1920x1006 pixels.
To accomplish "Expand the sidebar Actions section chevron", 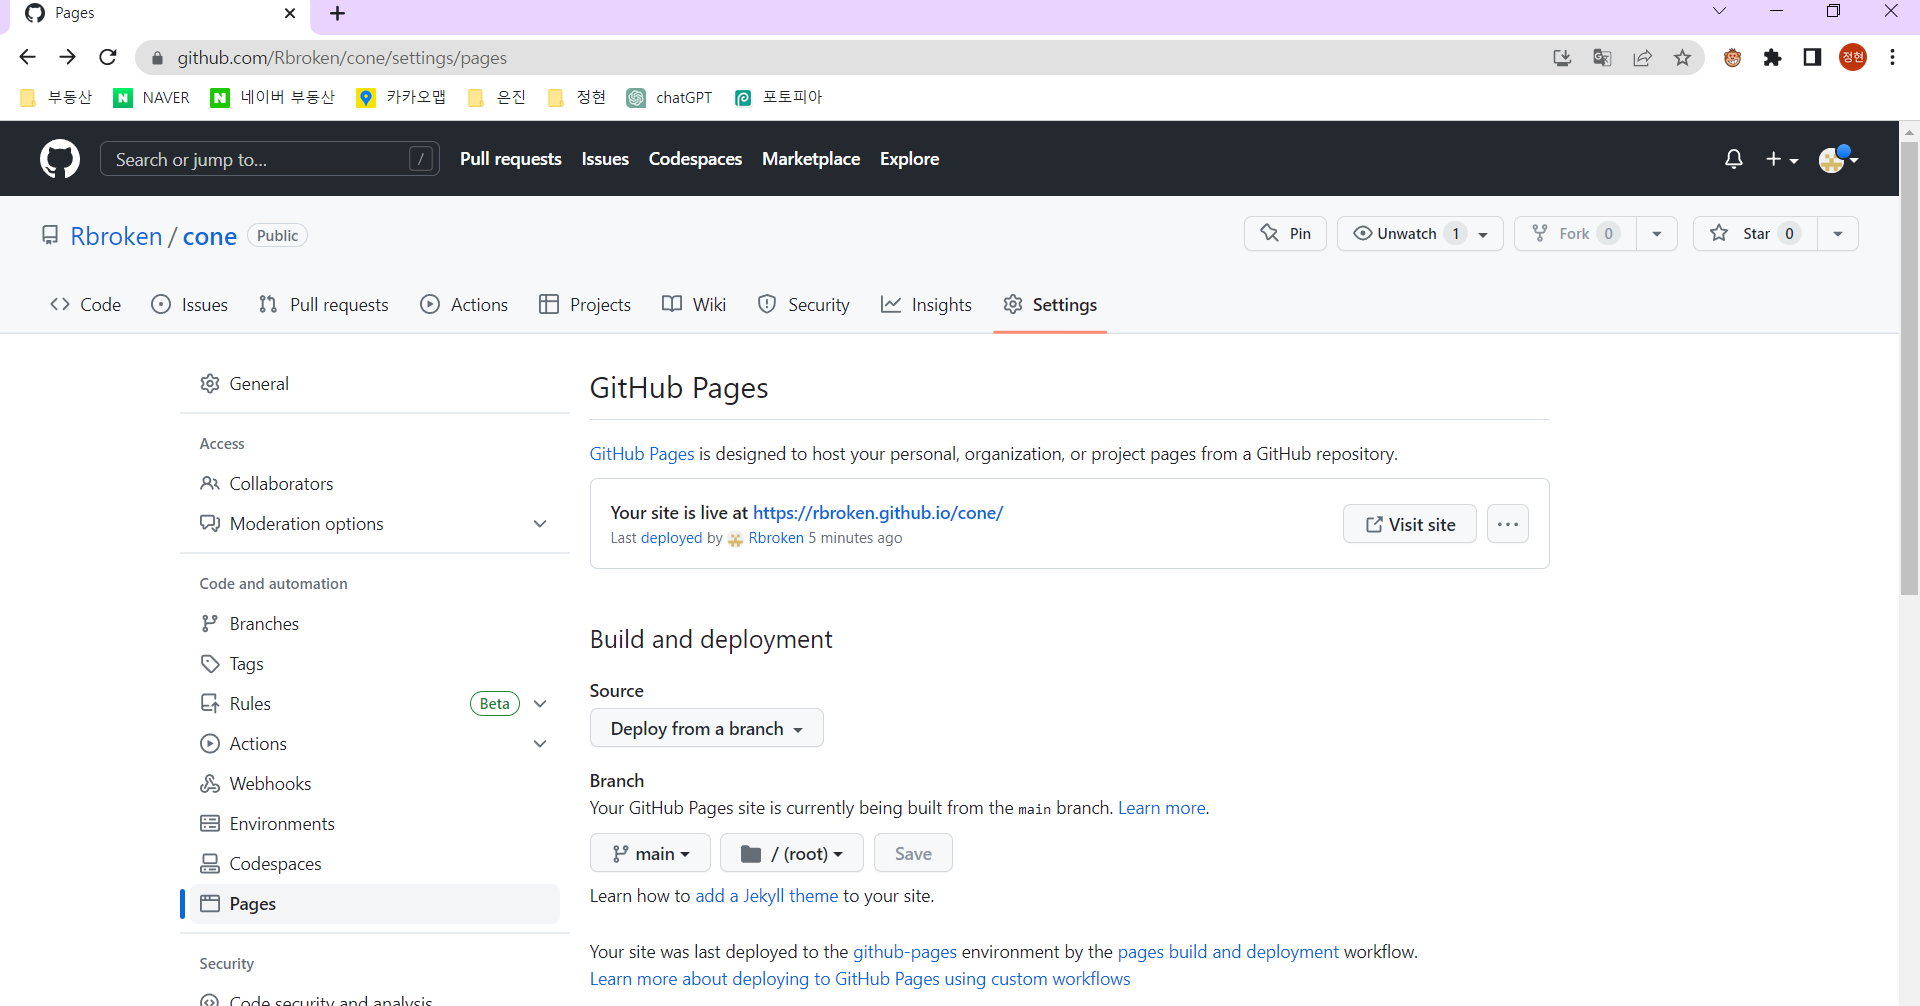I will point(540,744).
